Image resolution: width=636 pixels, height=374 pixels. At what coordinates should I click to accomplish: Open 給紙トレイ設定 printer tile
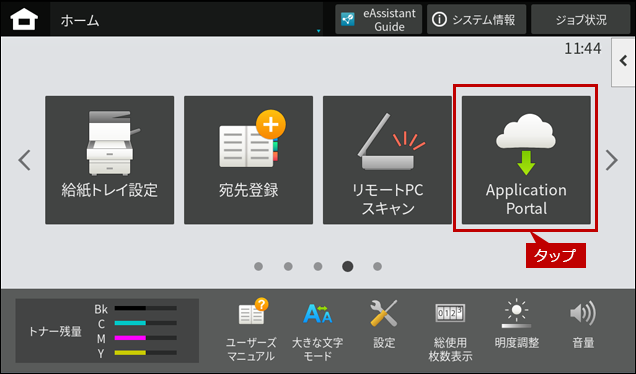[x=110, y=160]
